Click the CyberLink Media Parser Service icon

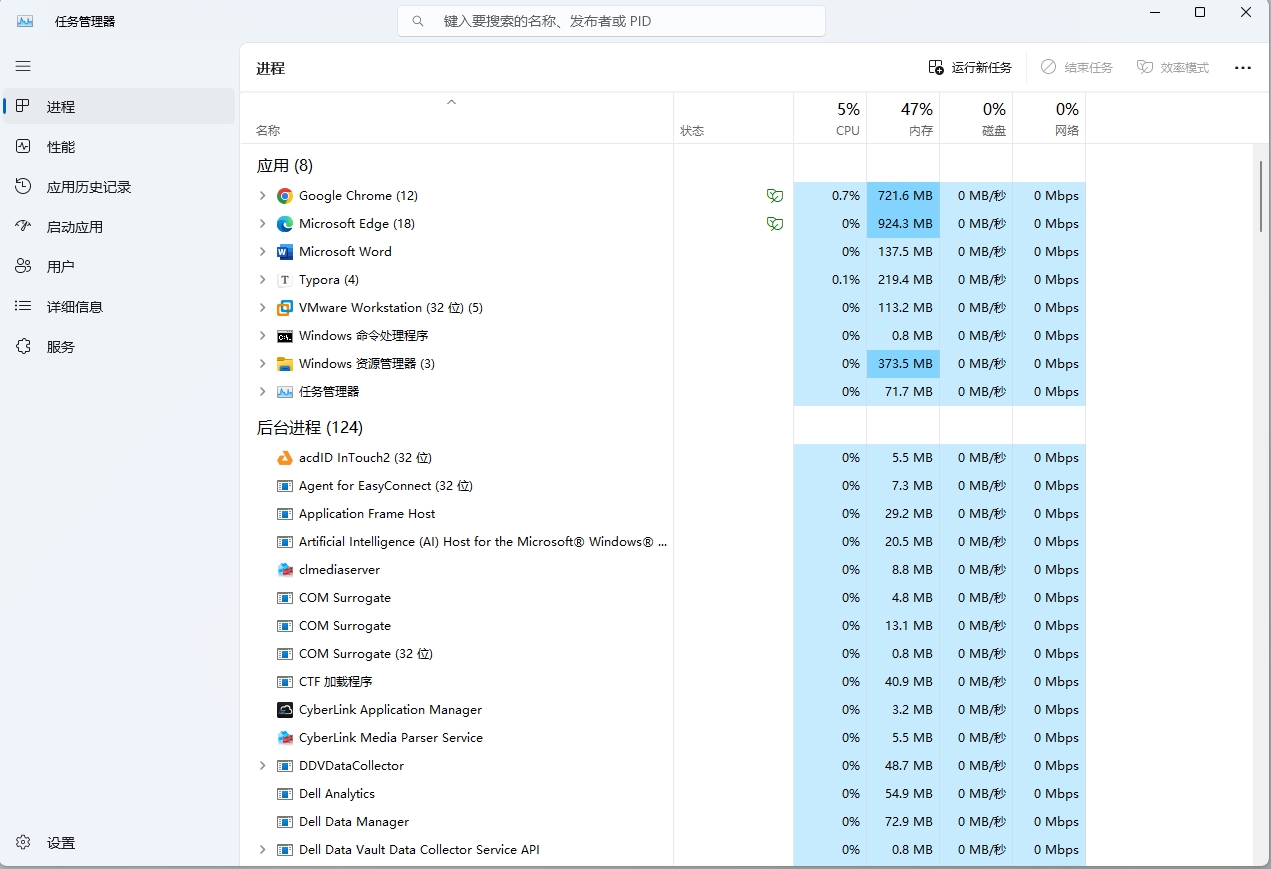(285, 738)
